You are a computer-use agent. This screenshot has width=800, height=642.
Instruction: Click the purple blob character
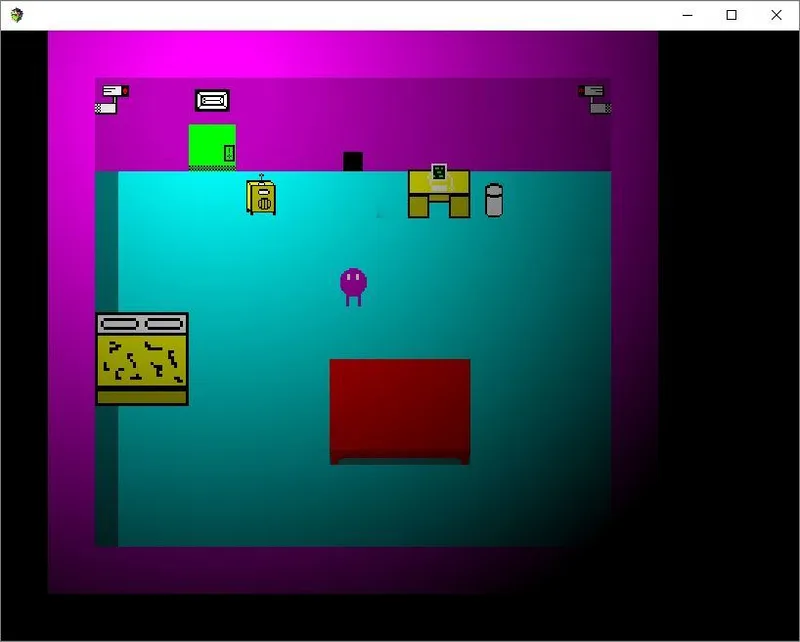(x=353, y=287)
